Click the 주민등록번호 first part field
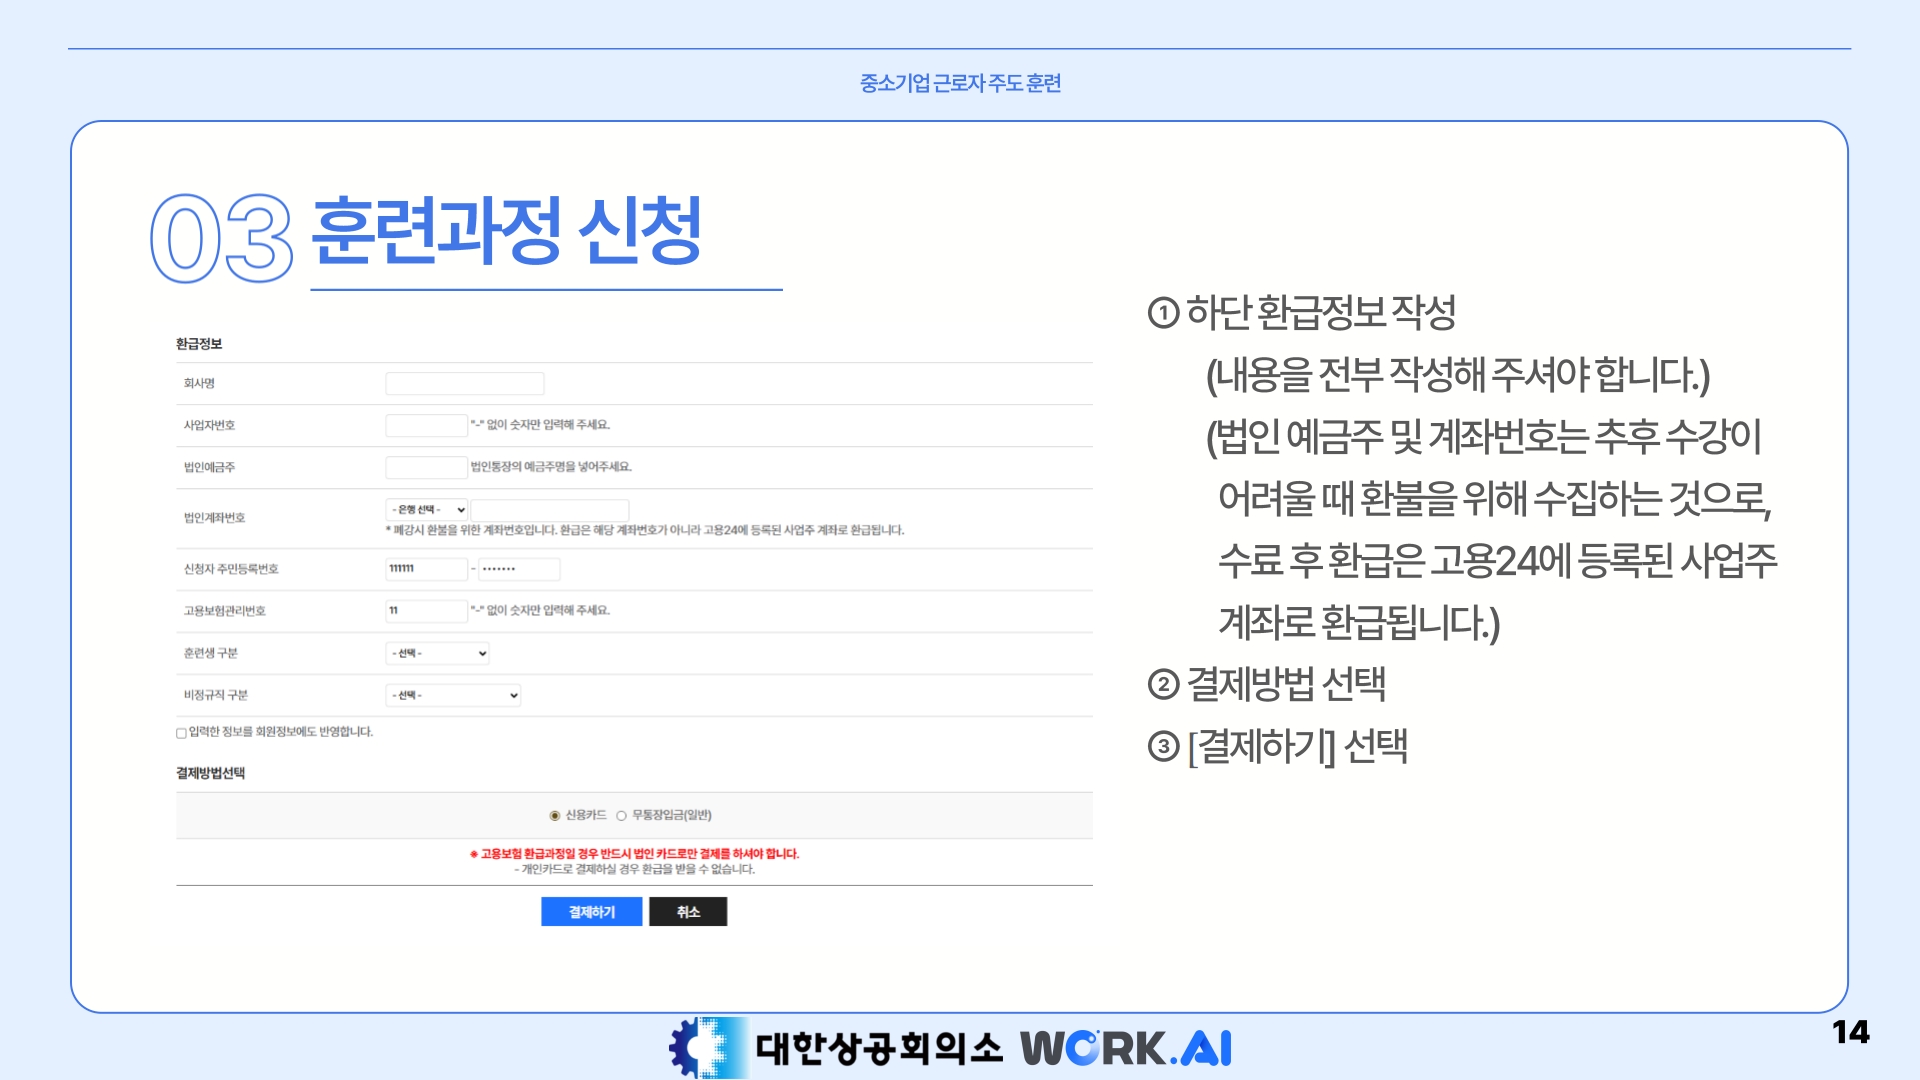 click(426, 569)
